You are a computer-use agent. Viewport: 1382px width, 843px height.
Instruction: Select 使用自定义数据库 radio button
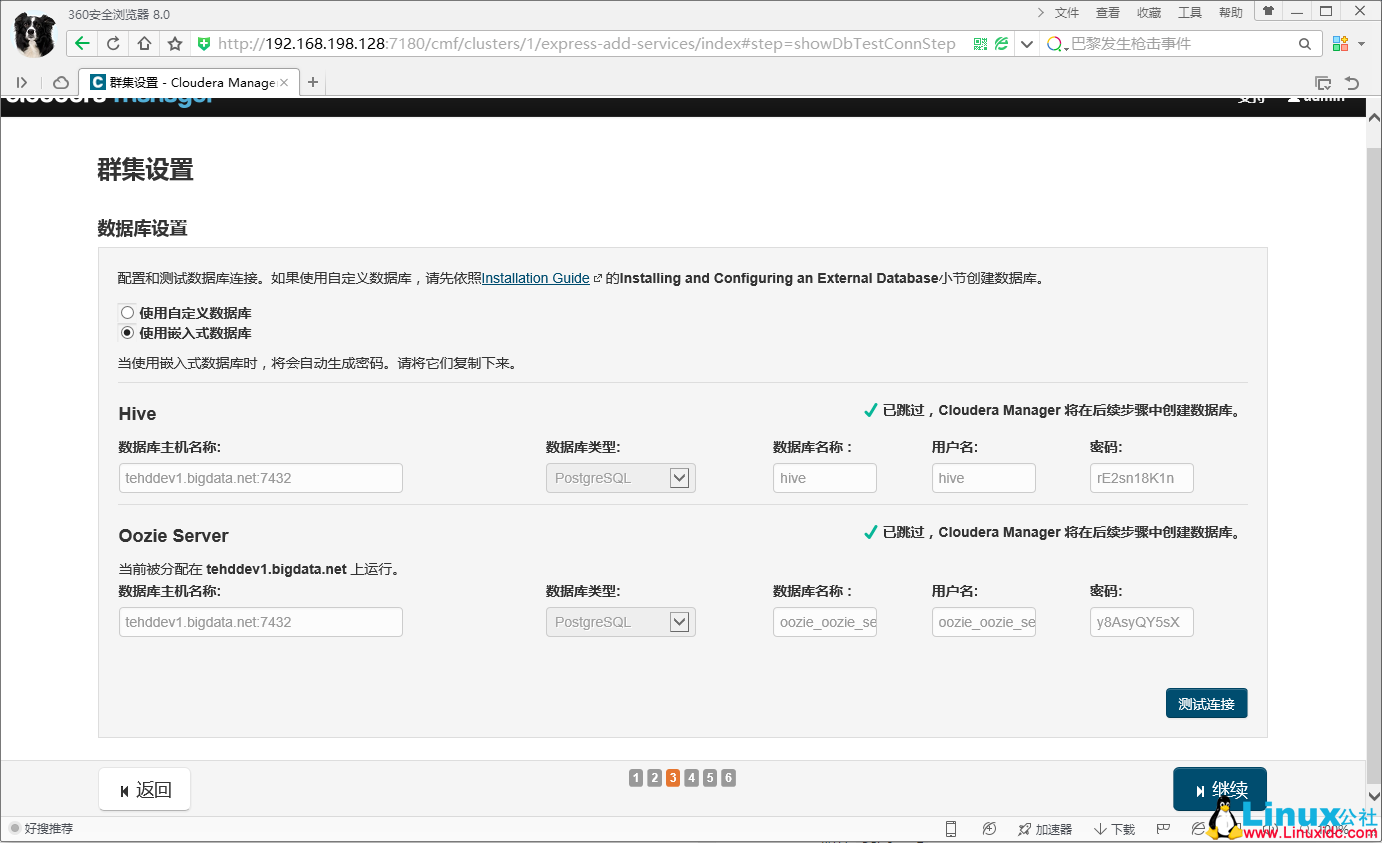[127, 311]
